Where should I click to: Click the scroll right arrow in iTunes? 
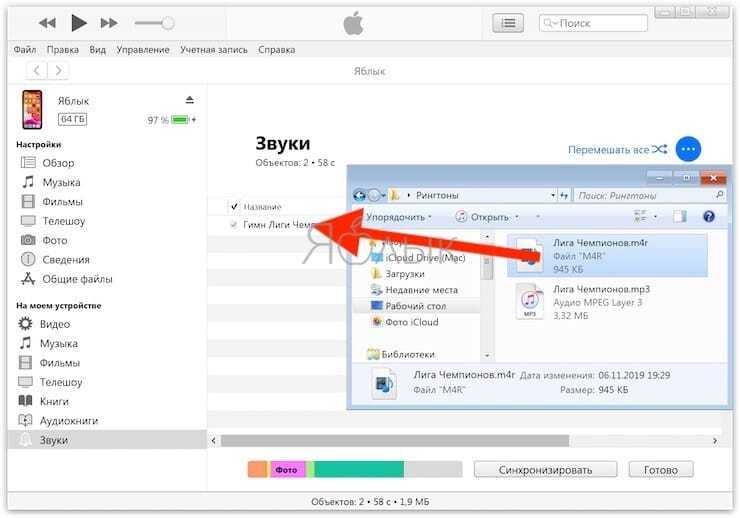tap(715, 441)
